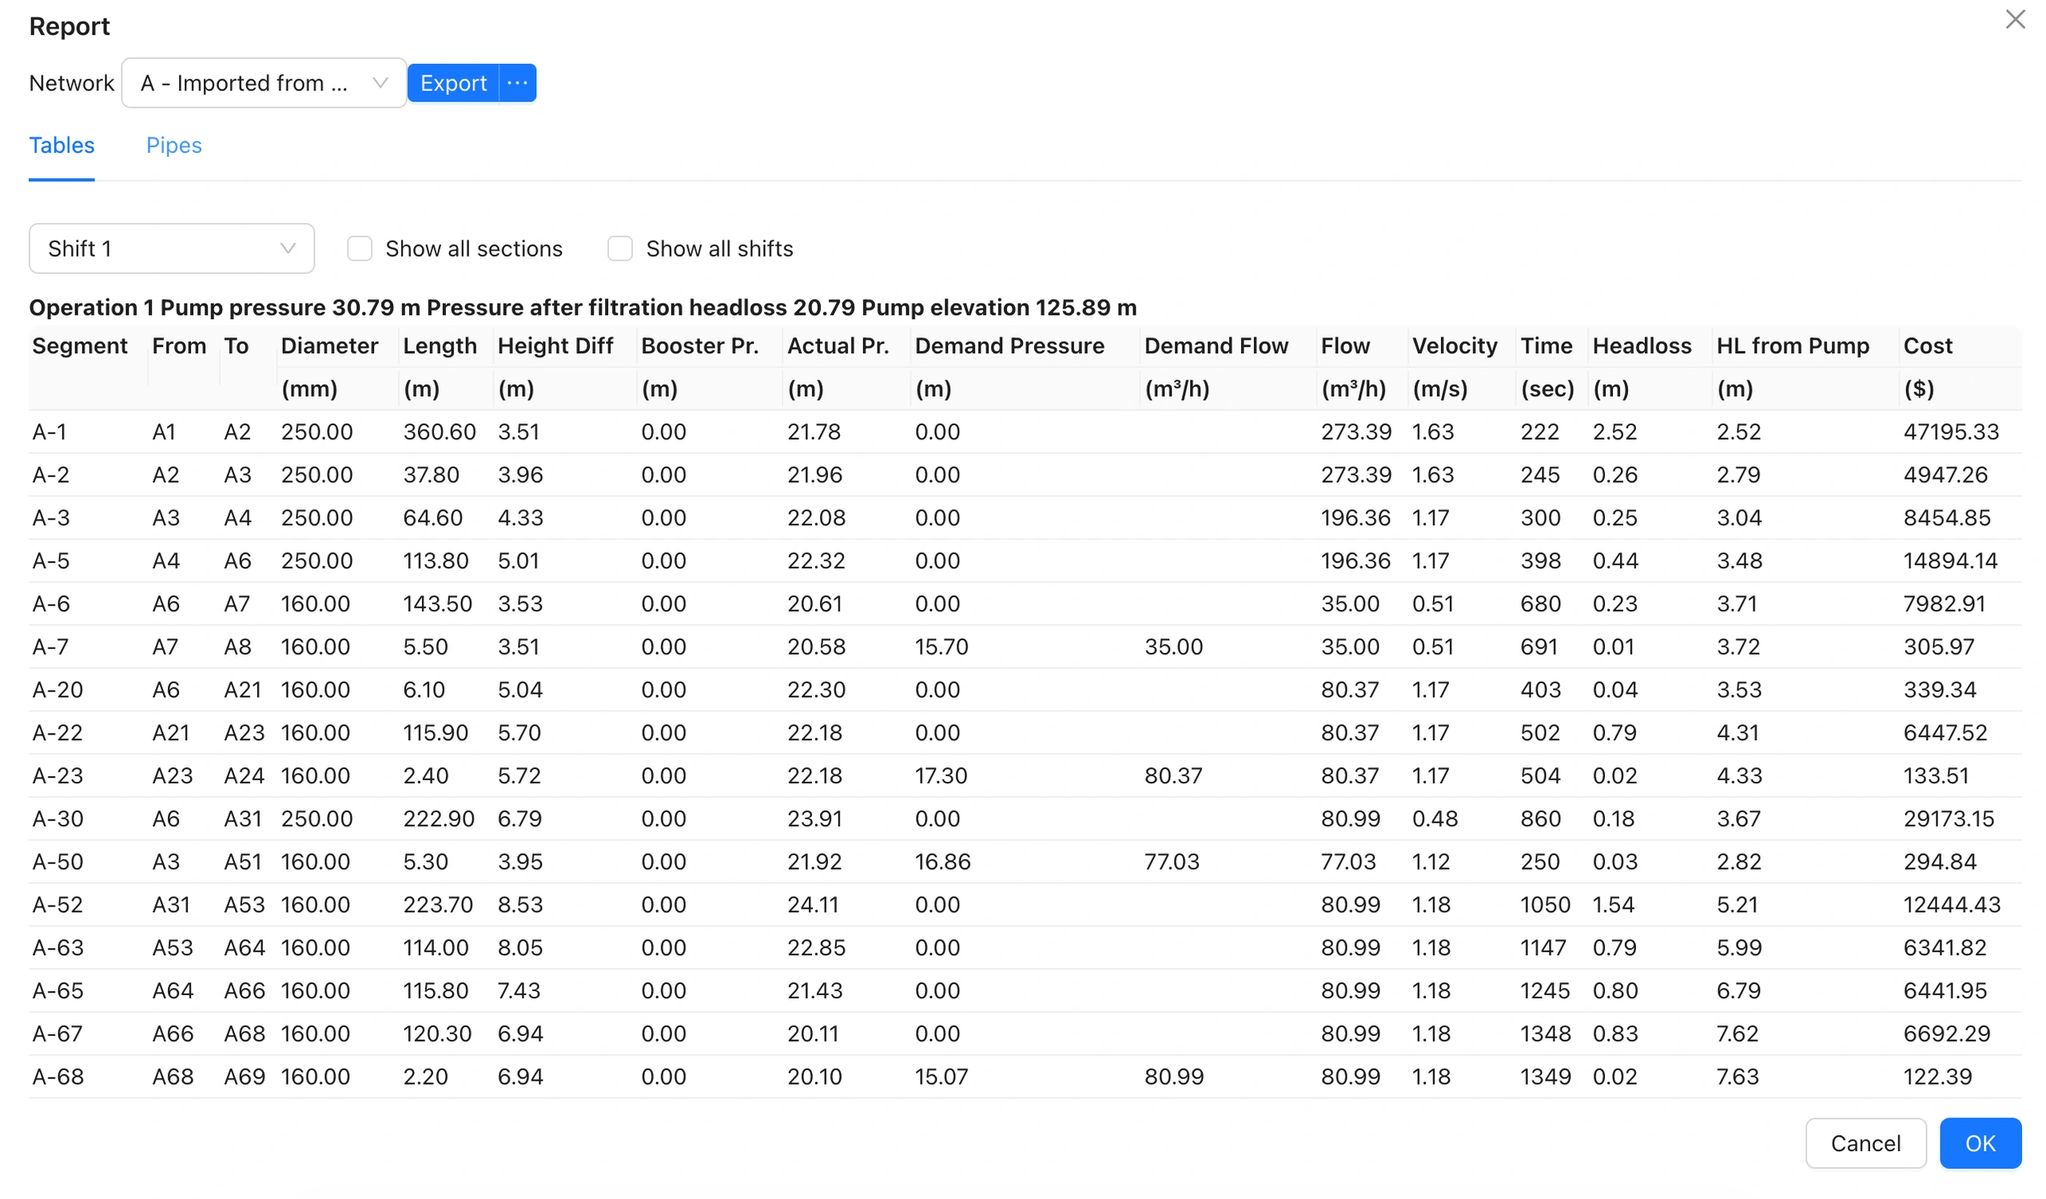Viewport: 2046px width, 1199px height.
Task: Confirm with the OK button
Action: (1980, 1143)
